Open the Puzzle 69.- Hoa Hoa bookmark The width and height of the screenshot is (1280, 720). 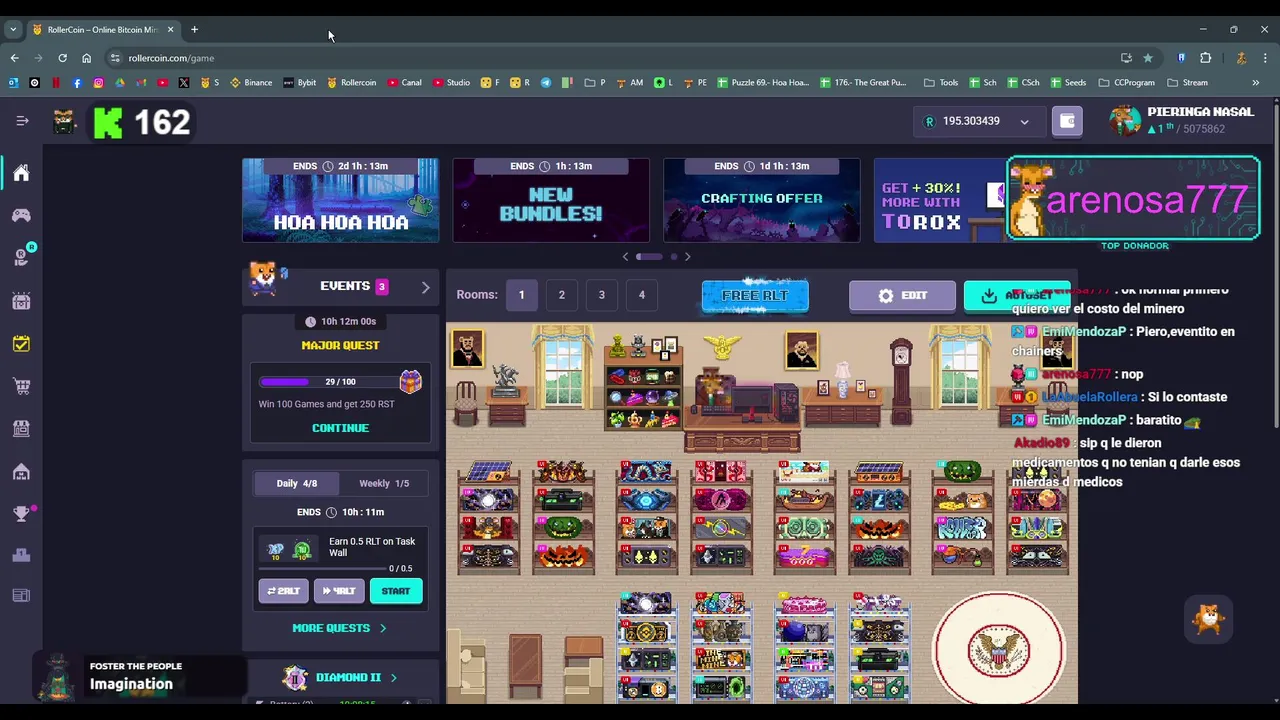tap(763, 83)
